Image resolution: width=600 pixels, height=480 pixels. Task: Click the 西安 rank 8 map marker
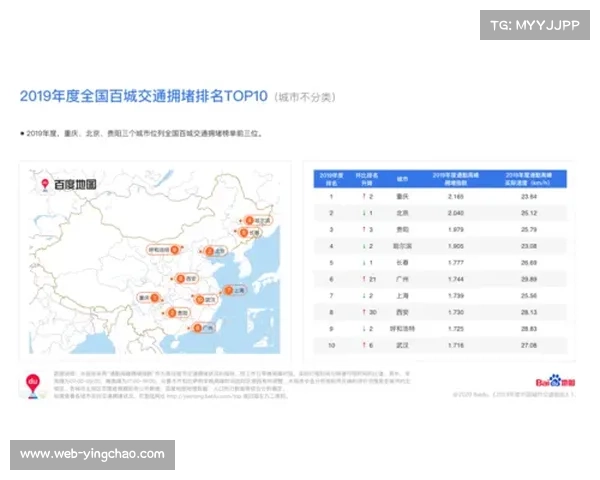pyautogui.click(x=186, y=279)
